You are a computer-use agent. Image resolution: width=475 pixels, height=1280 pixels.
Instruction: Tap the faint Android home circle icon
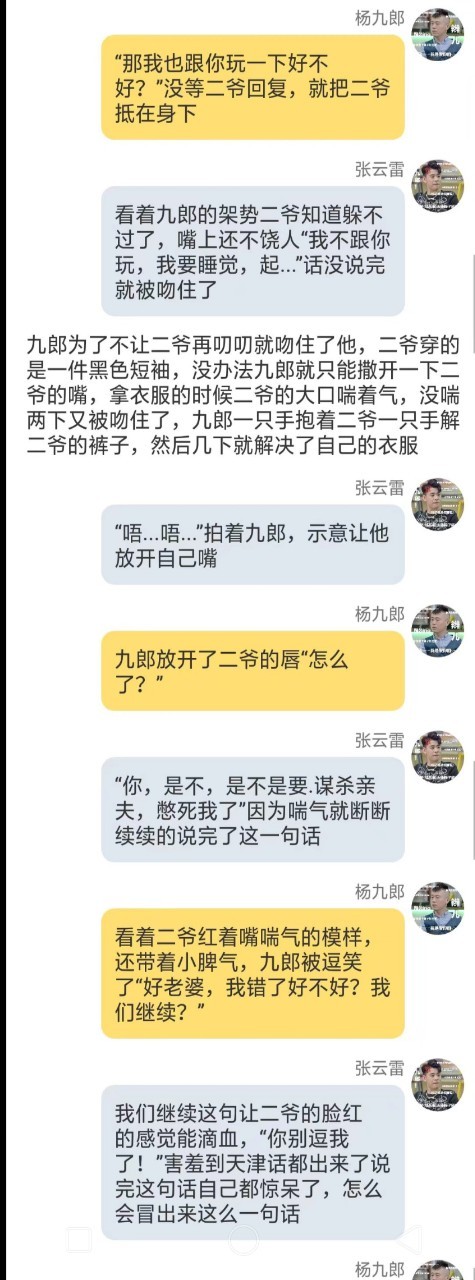[240, 1241]
